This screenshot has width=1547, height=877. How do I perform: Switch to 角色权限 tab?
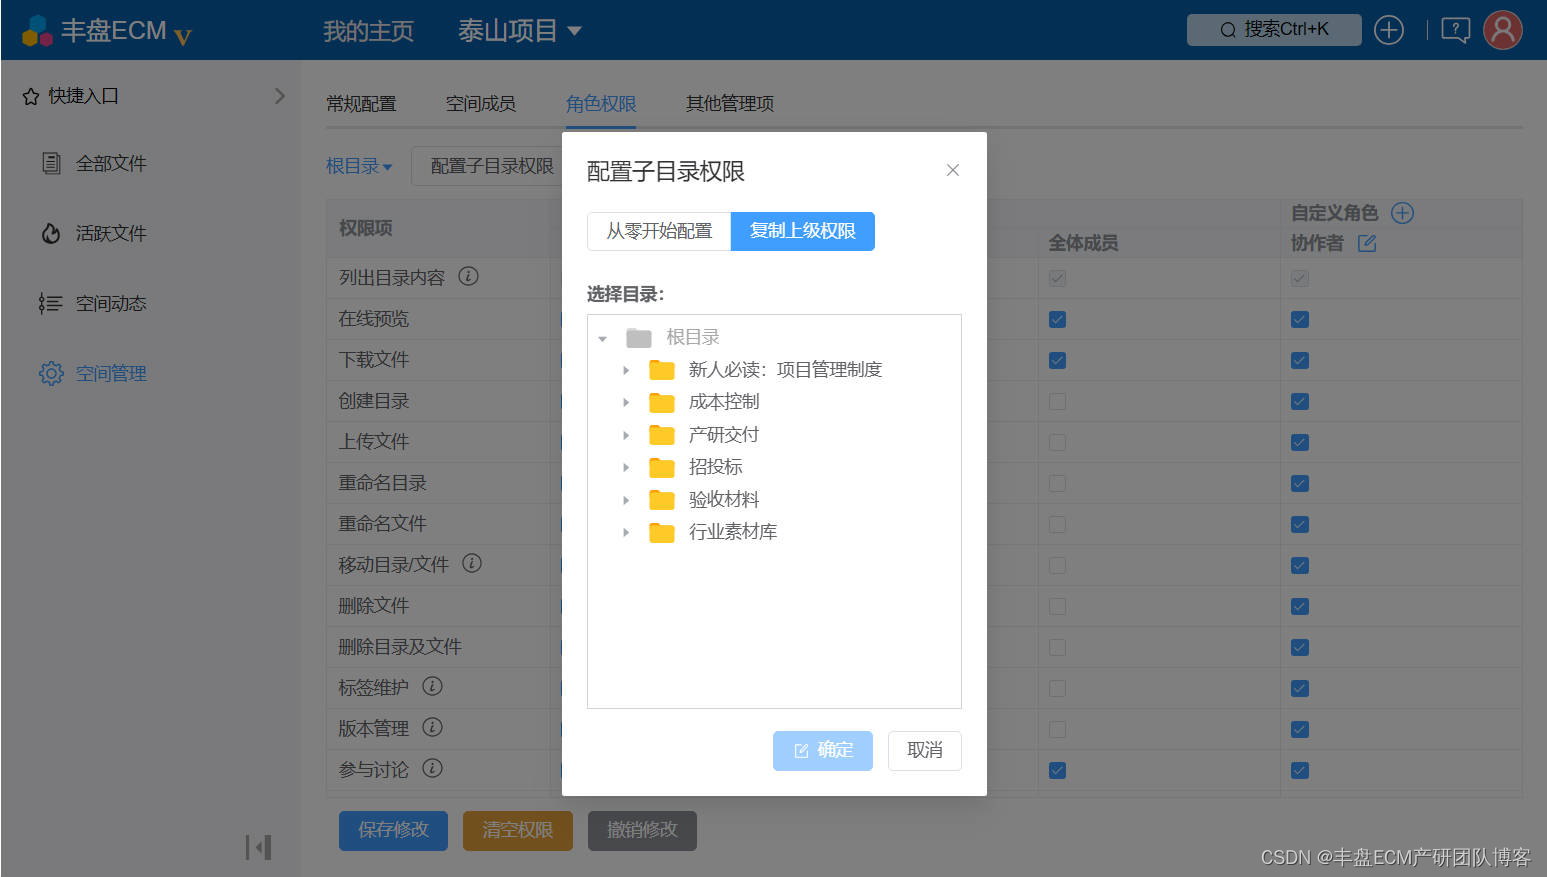[601, 104]
